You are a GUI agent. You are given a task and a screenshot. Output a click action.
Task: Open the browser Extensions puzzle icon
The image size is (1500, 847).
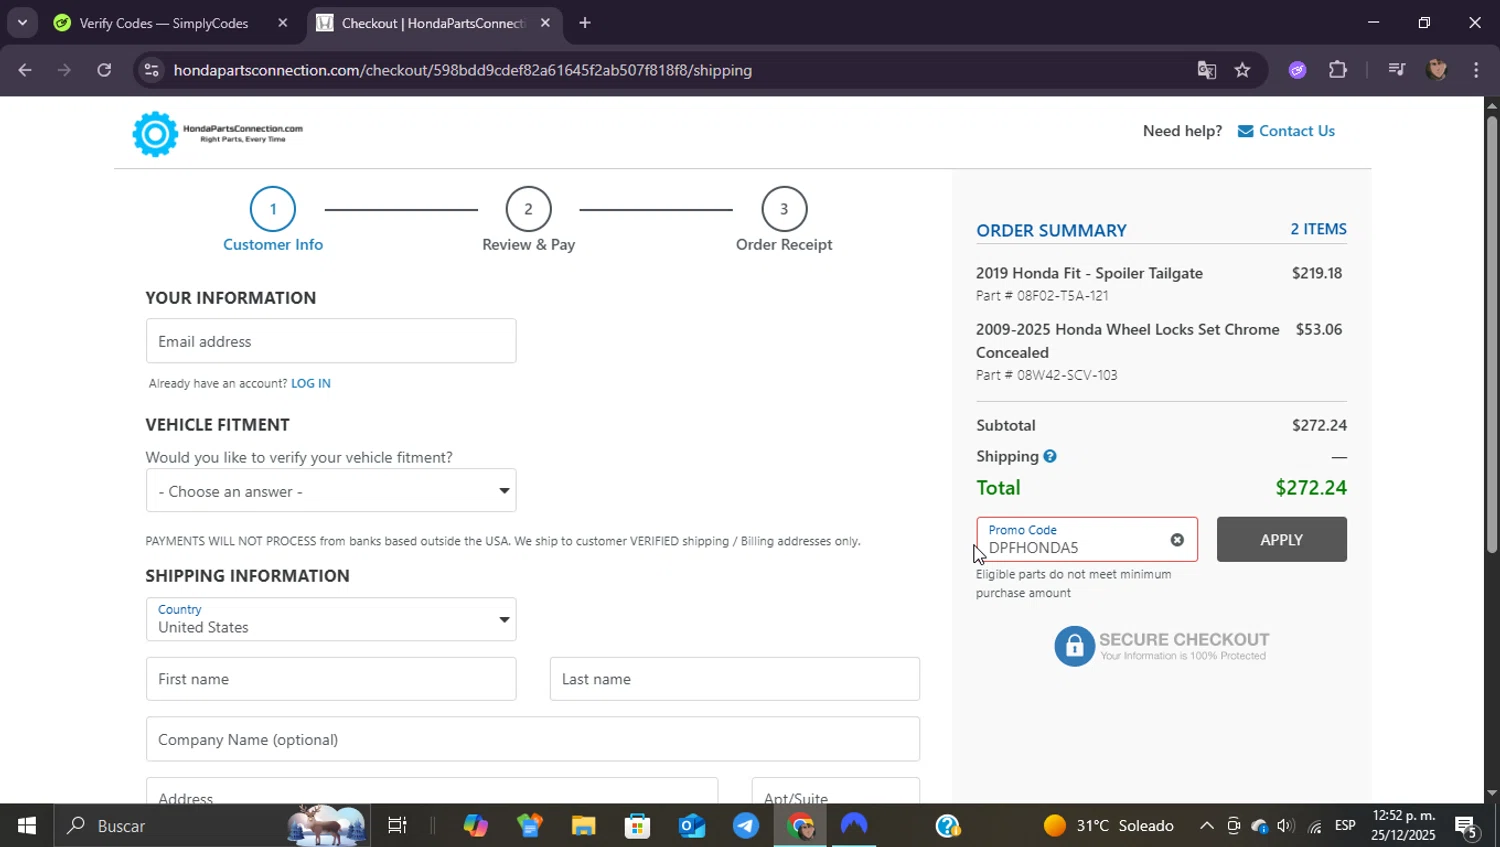tap(1338, 70)
